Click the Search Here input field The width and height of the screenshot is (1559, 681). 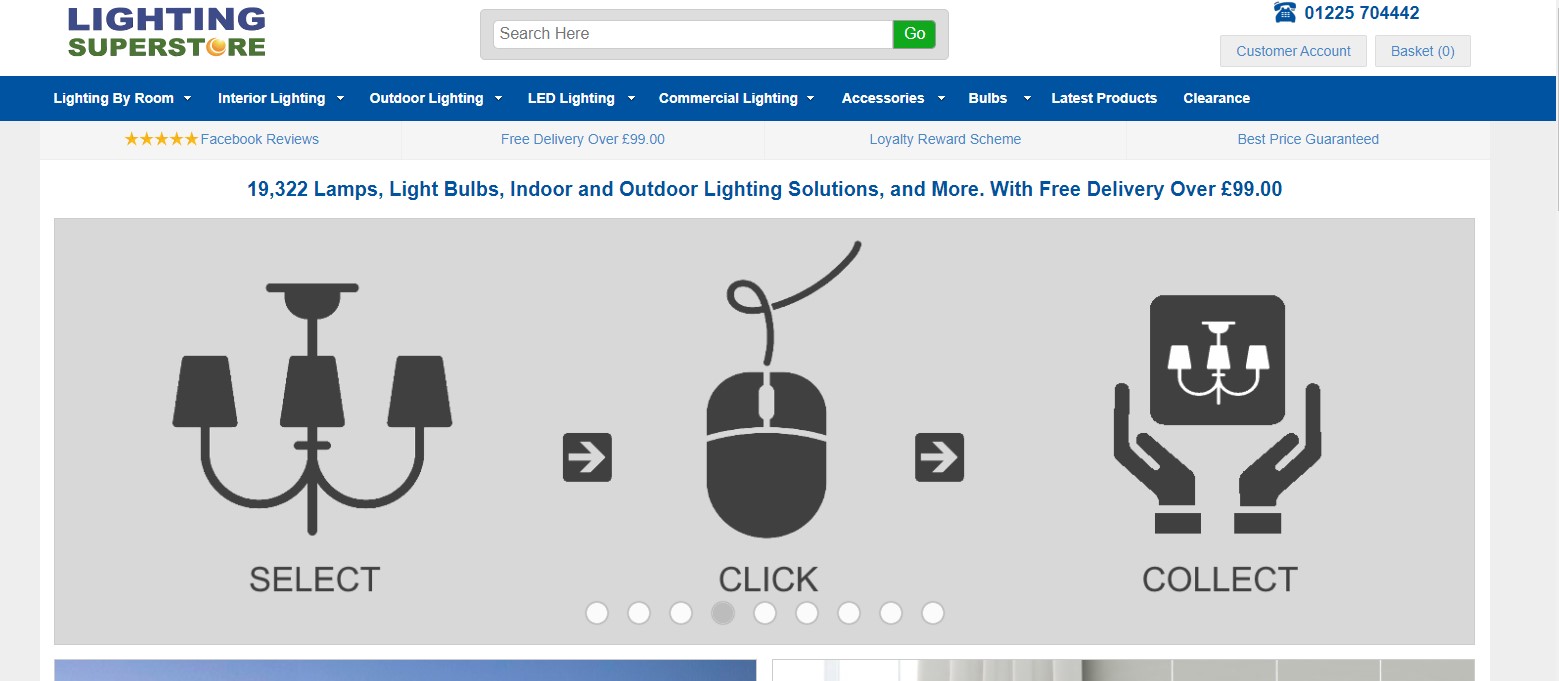[x=692, y=34]
